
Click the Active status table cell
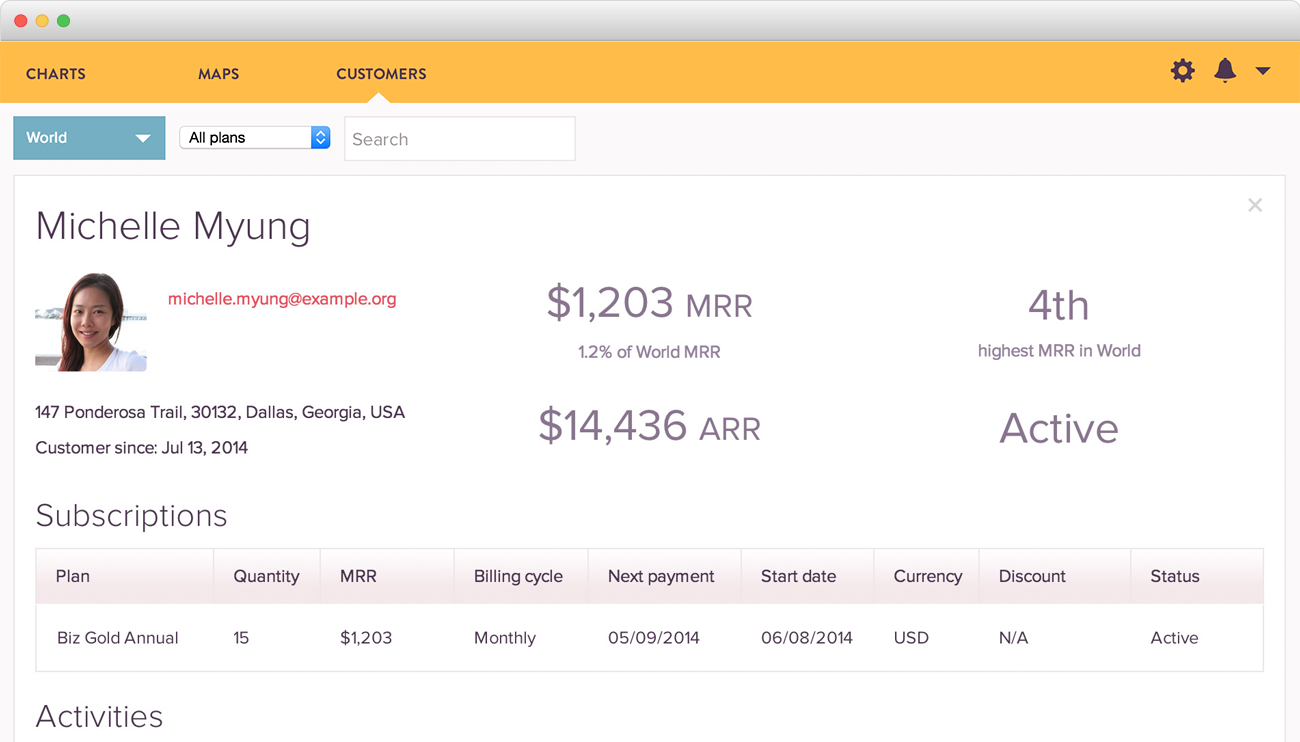(x=1174, y=638)
